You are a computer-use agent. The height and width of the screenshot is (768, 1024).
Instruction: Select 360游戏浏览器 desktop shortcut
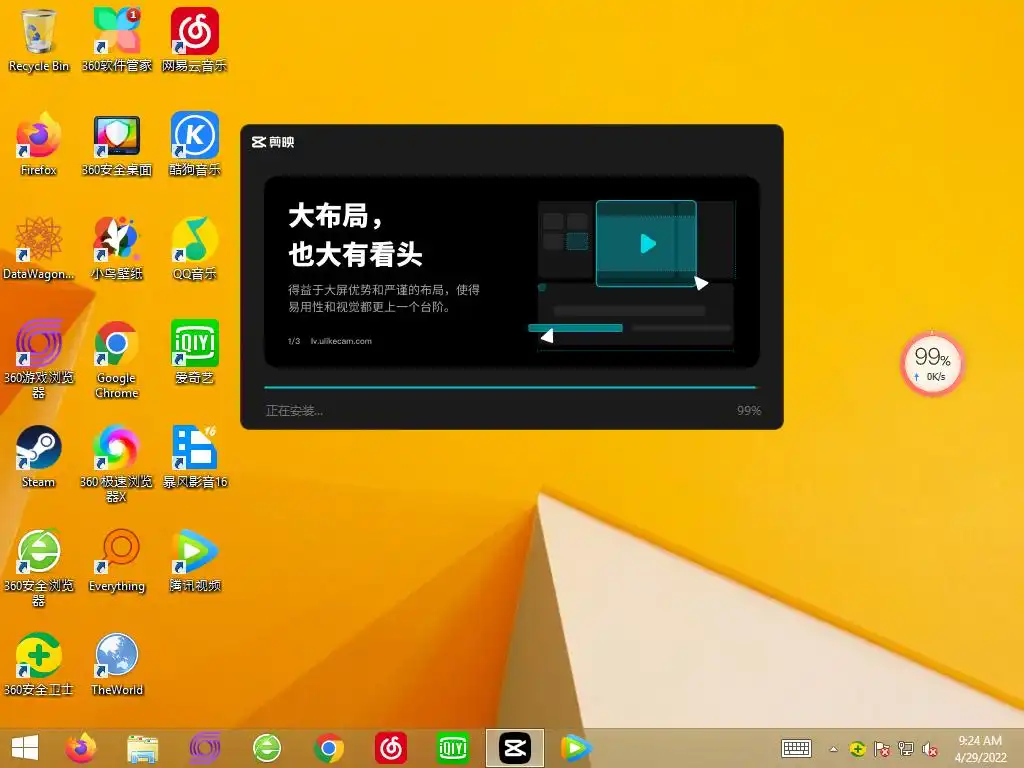point(39,358)
